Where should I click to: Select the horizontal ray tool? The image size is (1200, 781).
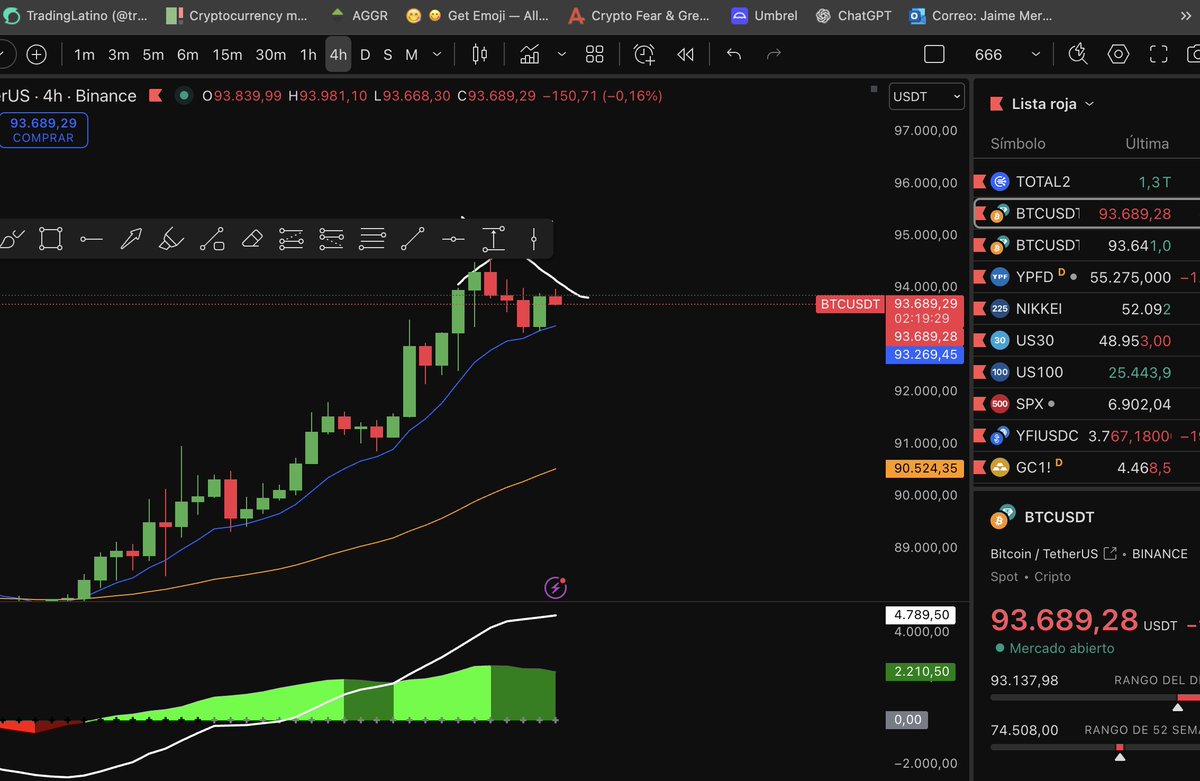tap(91, 239)
